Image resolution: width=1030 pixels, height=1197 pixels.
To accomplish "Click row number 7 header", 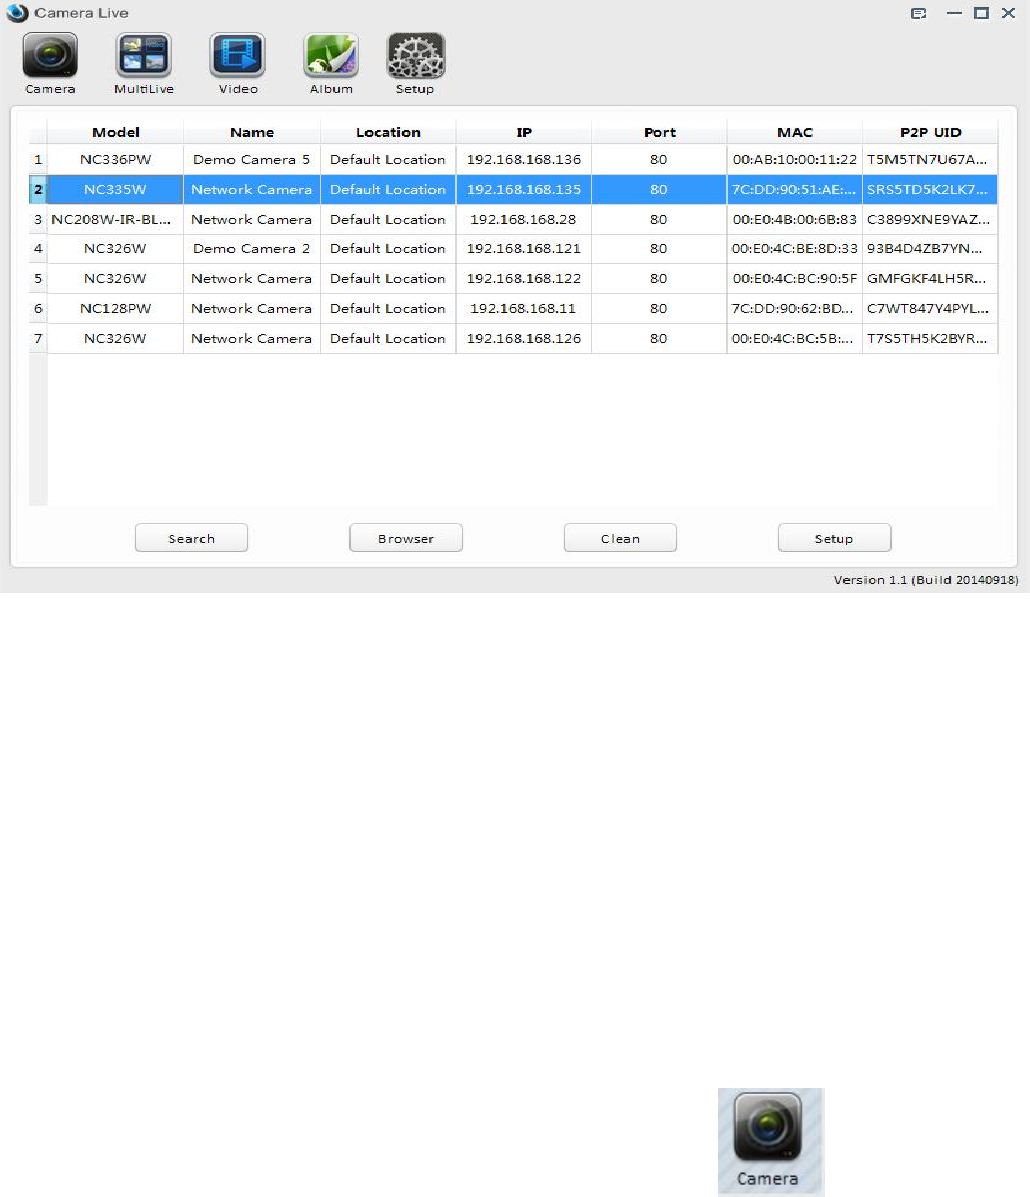I will pos(38,338).
